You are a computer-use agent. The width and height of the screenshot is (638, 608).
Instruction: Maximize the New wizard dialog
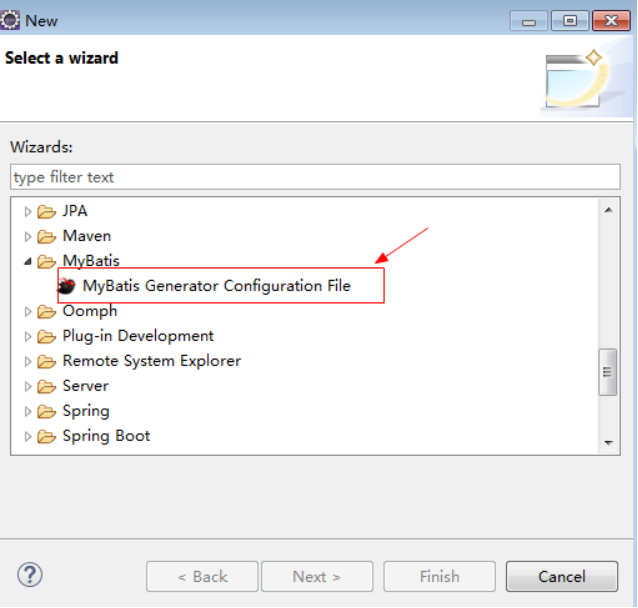click(570, 21)
